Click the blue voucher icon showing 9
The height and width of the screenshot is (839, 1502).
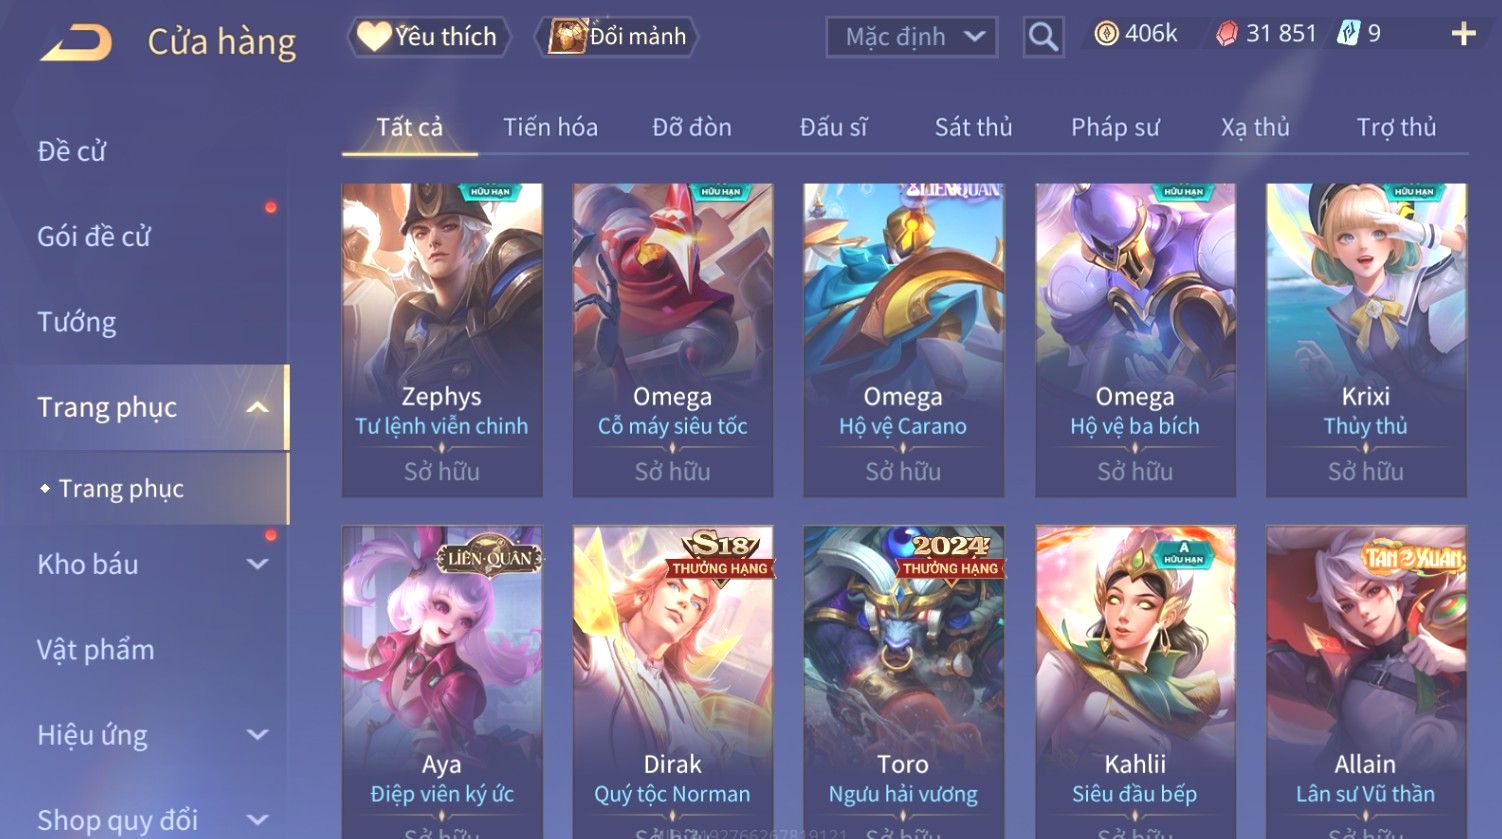(x=1348, y=34)
